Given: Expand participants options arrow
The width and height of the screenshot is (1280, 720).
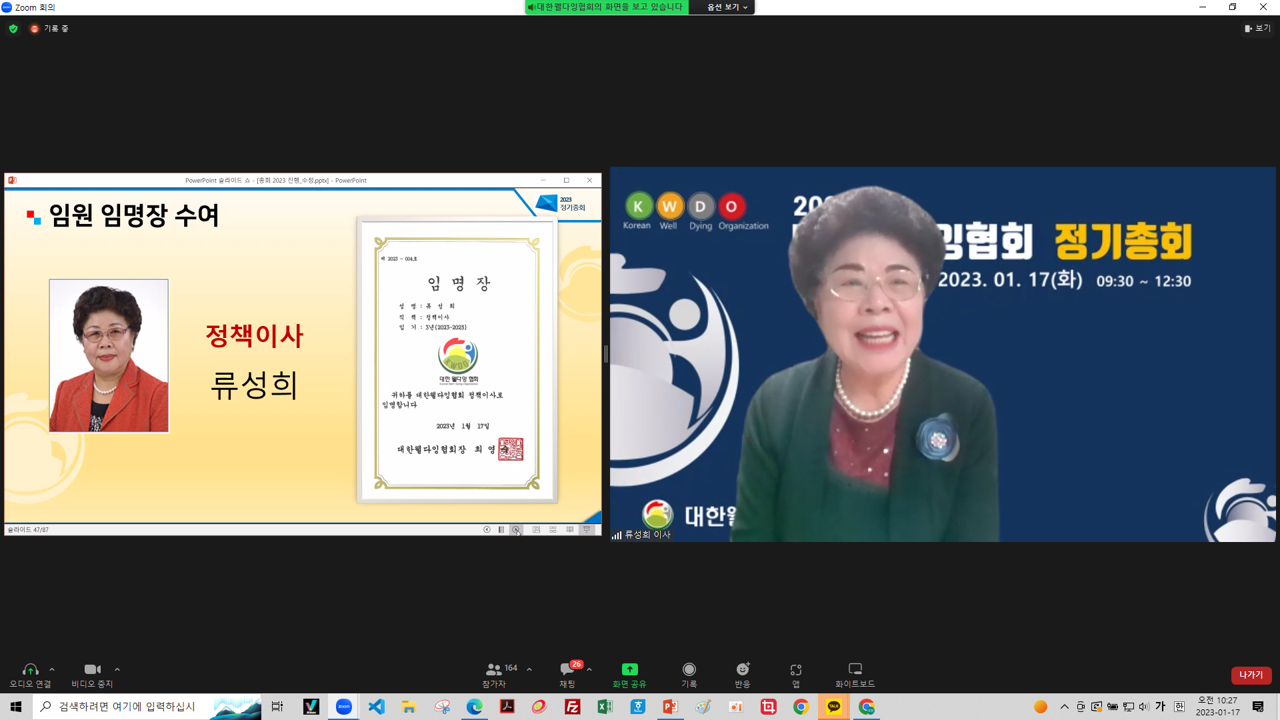Looking at the screenshot, I should tap(529, 670).
